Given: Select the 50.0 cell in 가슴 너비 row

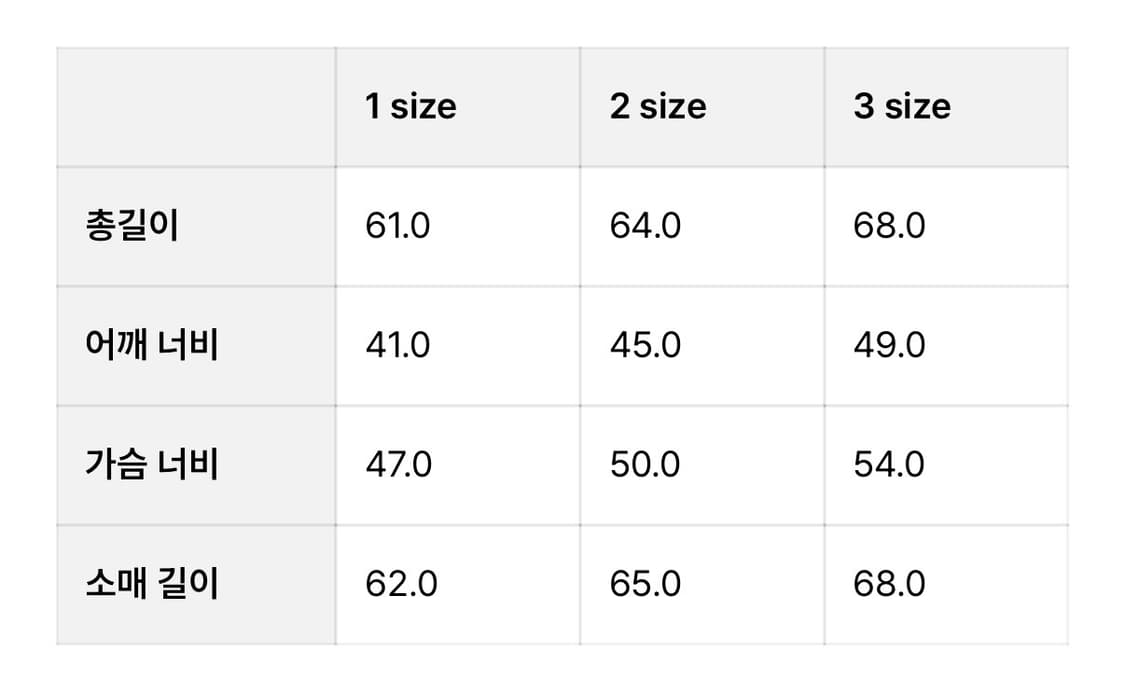Looking at the screenshot, I should click(x=645, y=465).
